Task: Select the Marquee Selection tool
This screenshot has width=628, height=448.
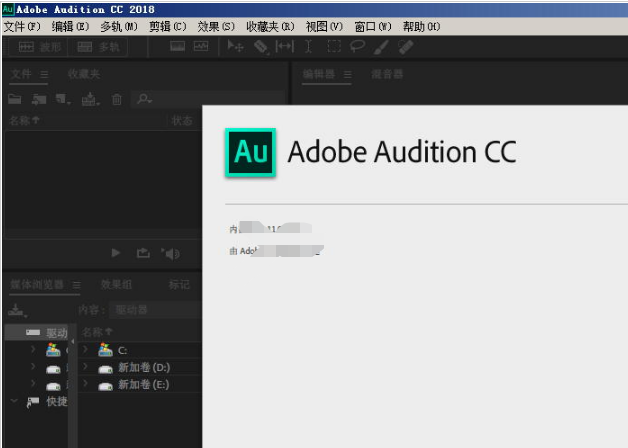Action: pos(334,46)
